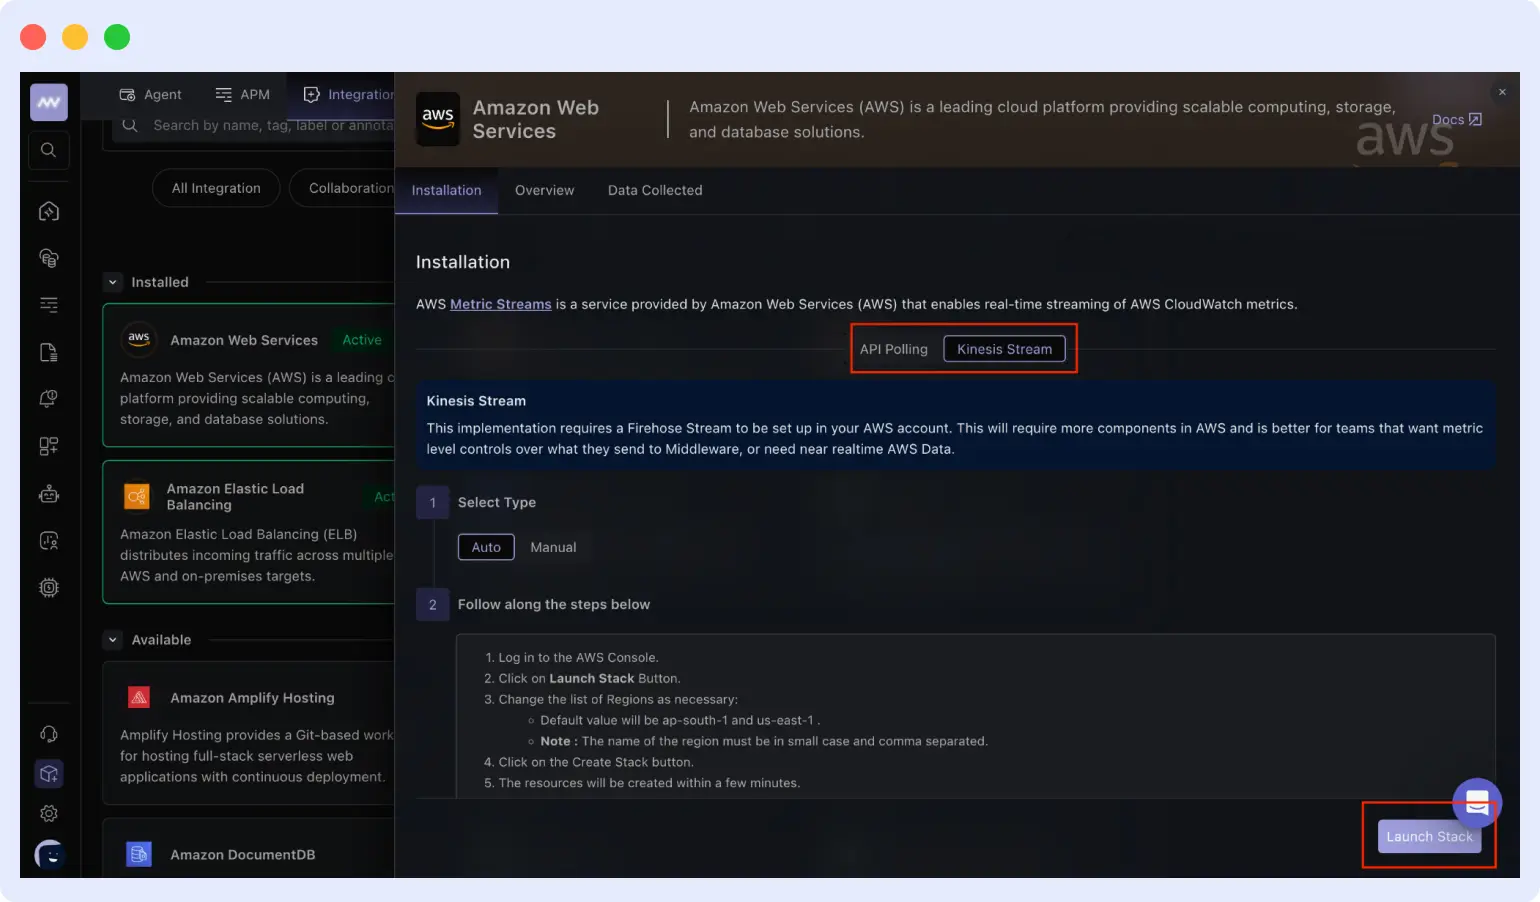This screenshot has height=902, width=1540.
Task: Open the alert bell sidebar icon
Action: (49, 399)
